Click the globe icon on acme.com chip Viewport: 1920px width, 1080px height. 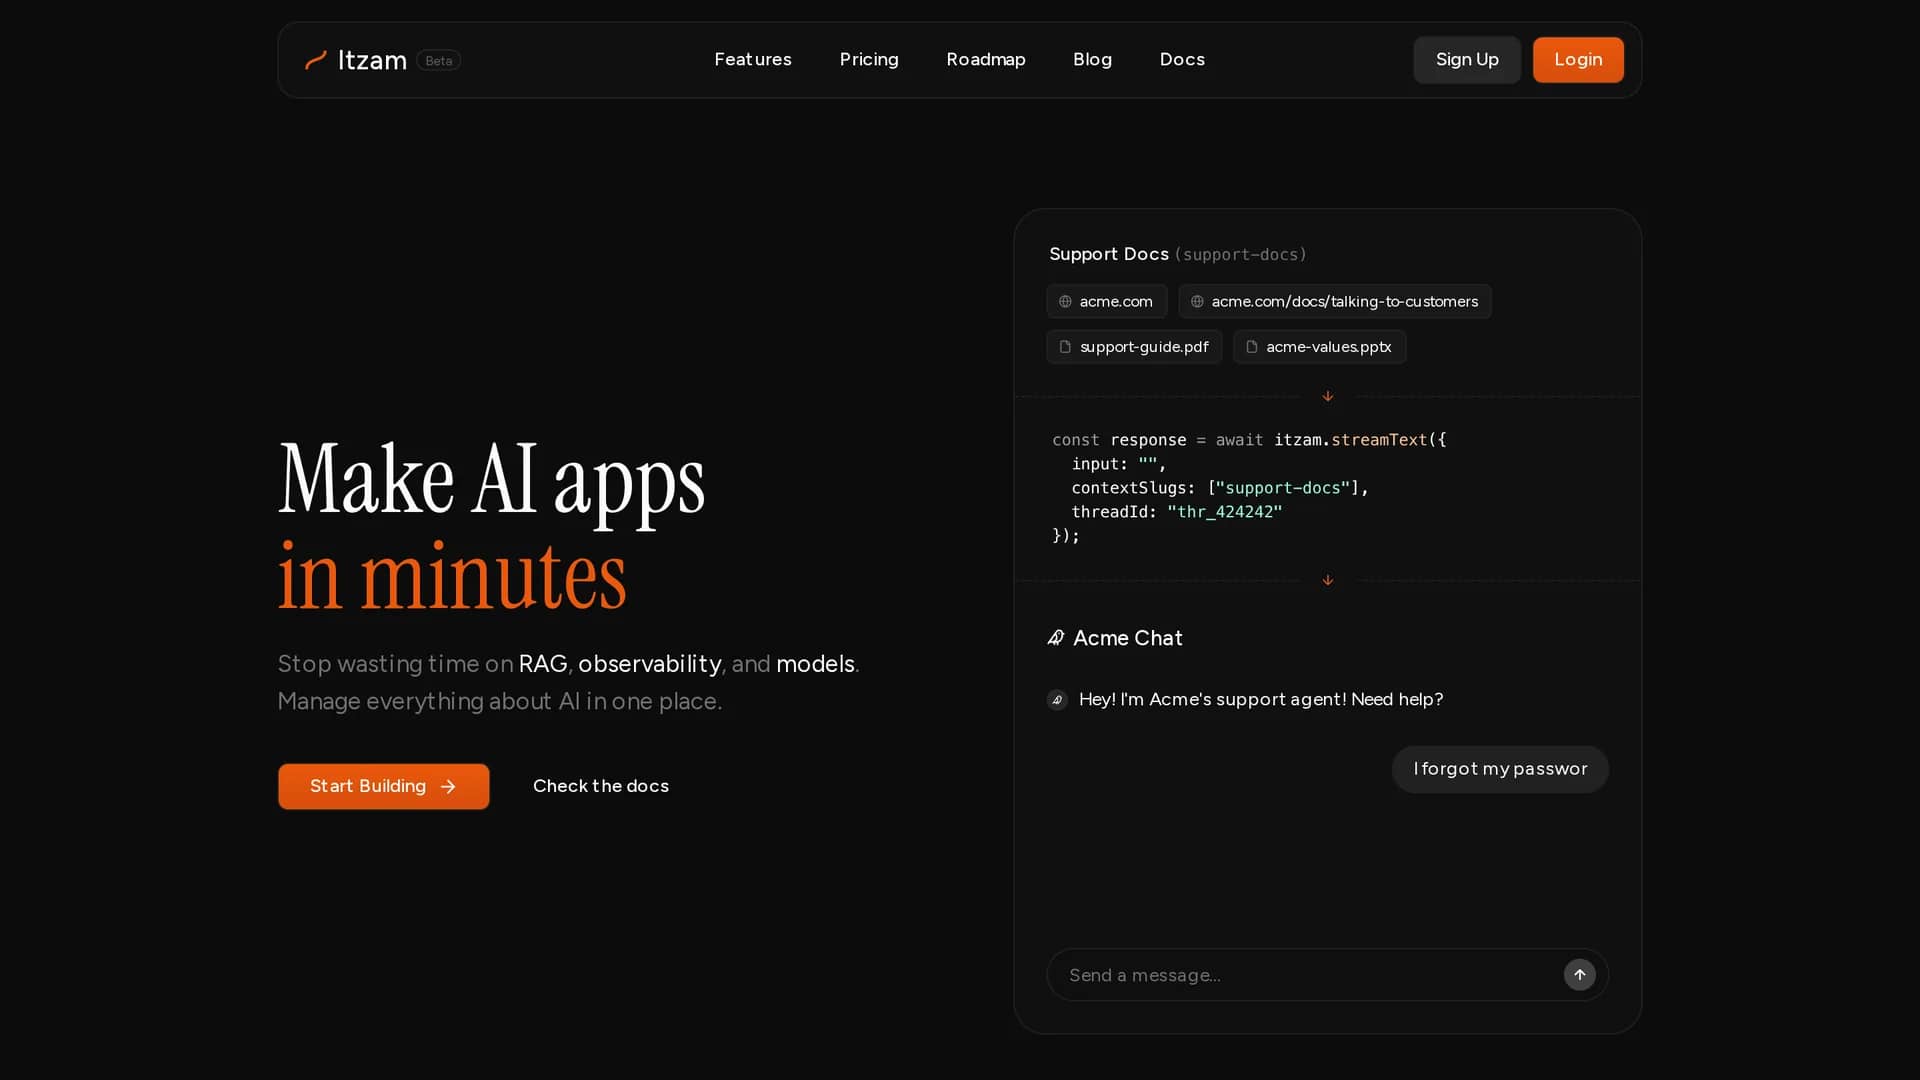1065,301
